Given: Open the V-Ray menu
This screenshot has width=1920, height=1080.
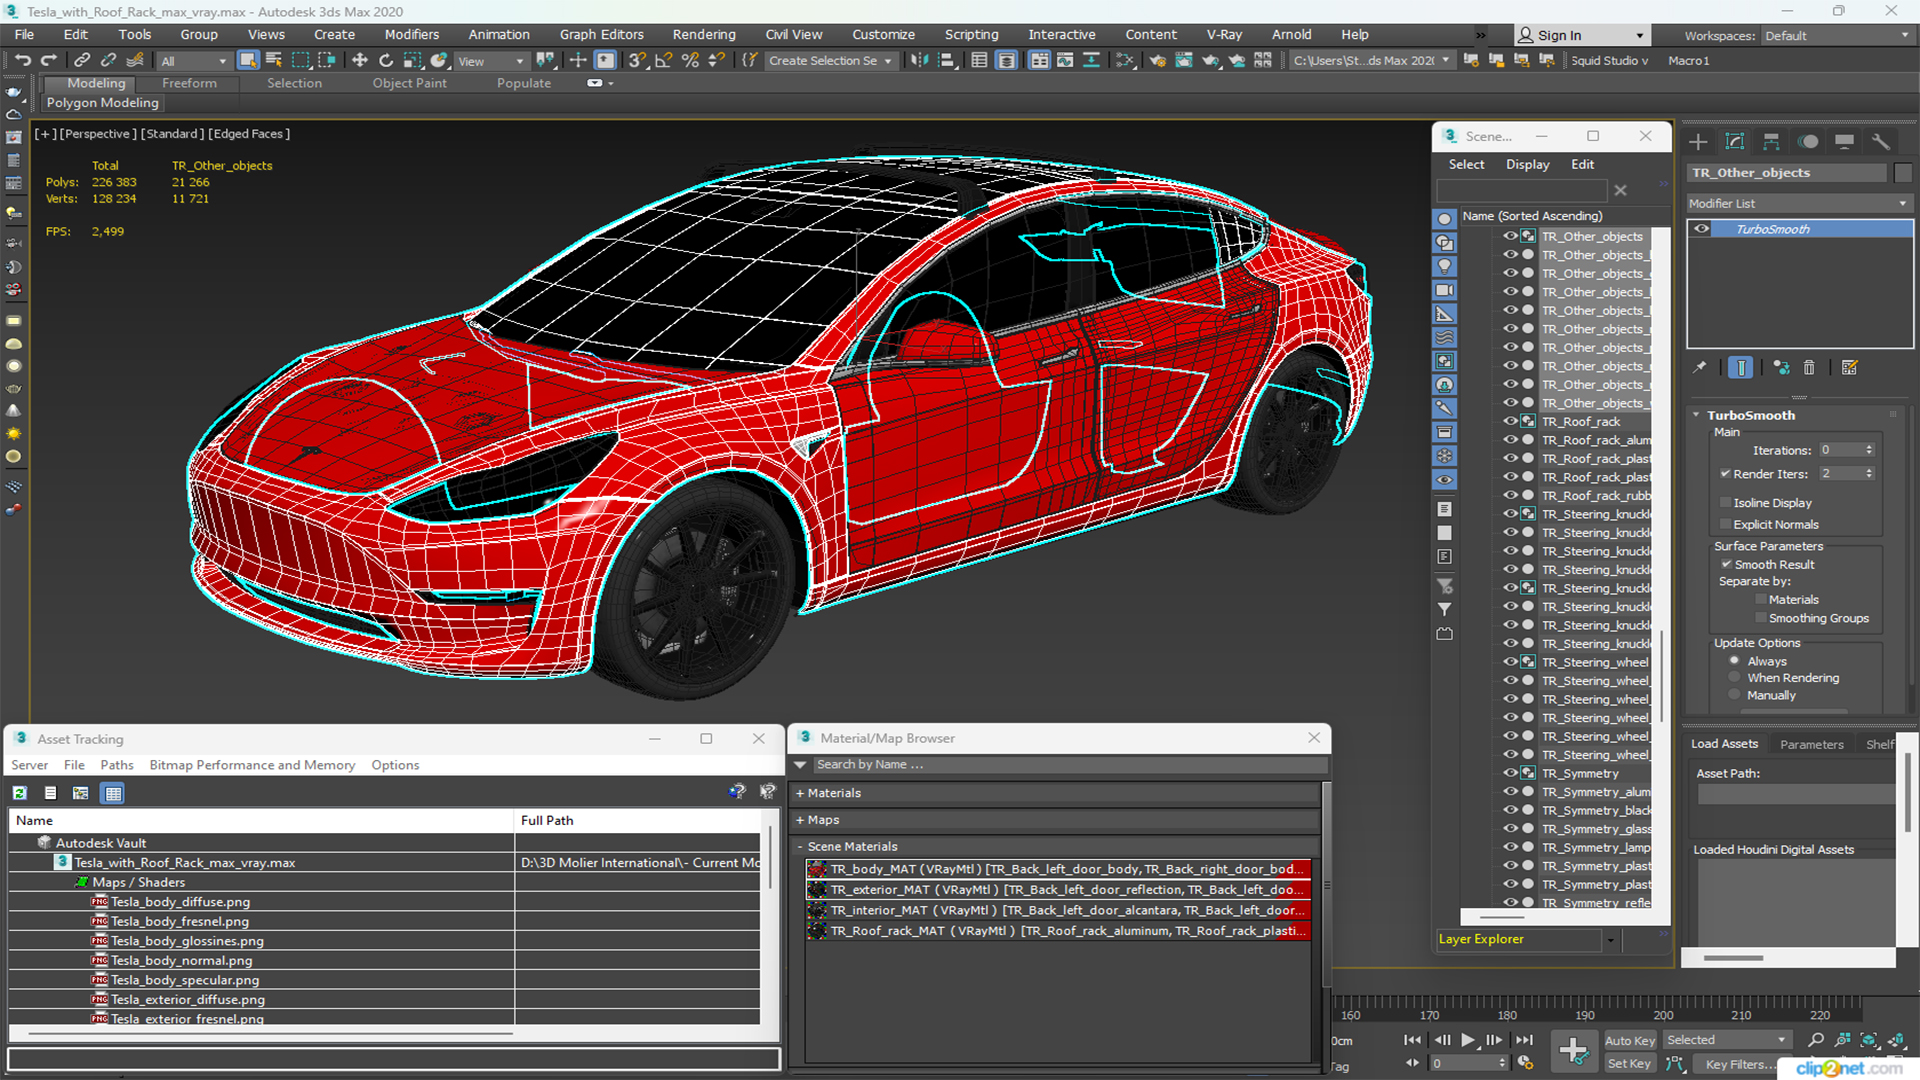Looking at the screenshot, I should (1224, 34).
